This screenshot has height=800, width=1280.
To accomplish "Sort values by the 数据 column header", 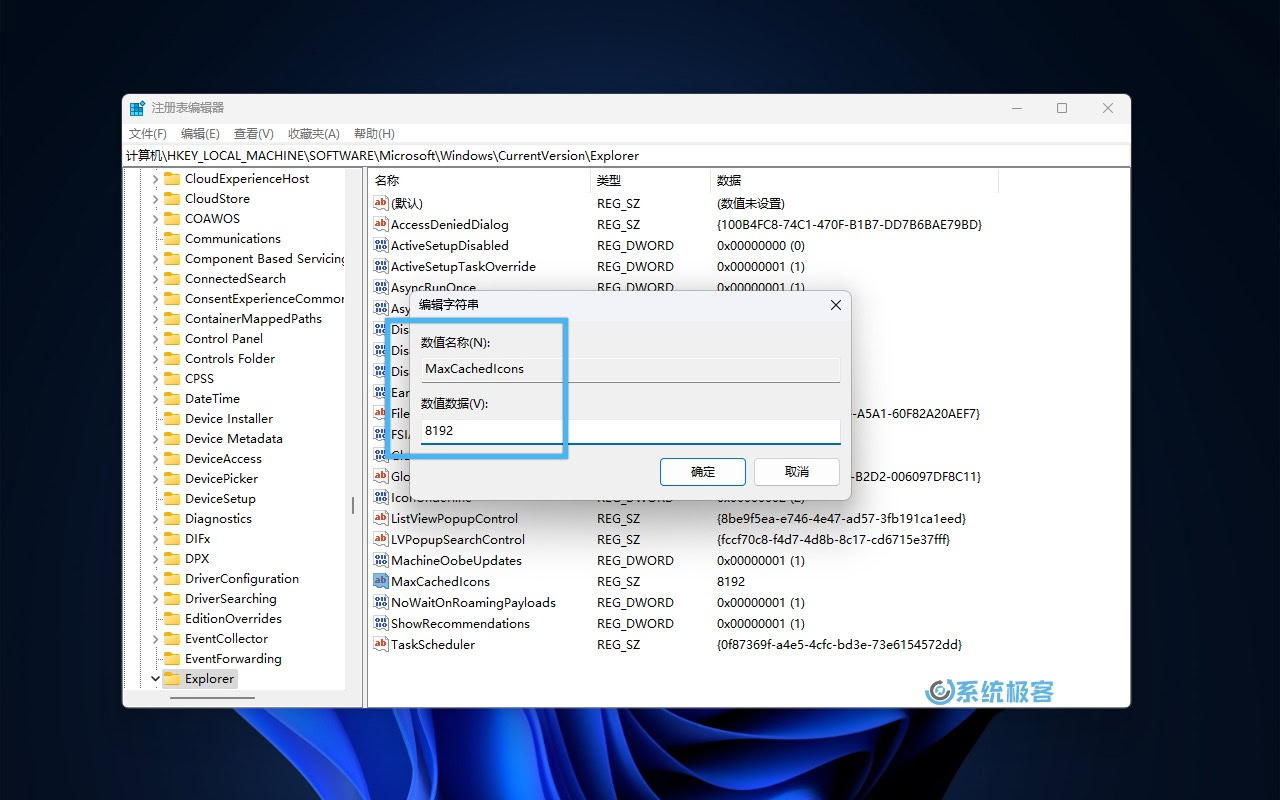I will coord(854,180).
